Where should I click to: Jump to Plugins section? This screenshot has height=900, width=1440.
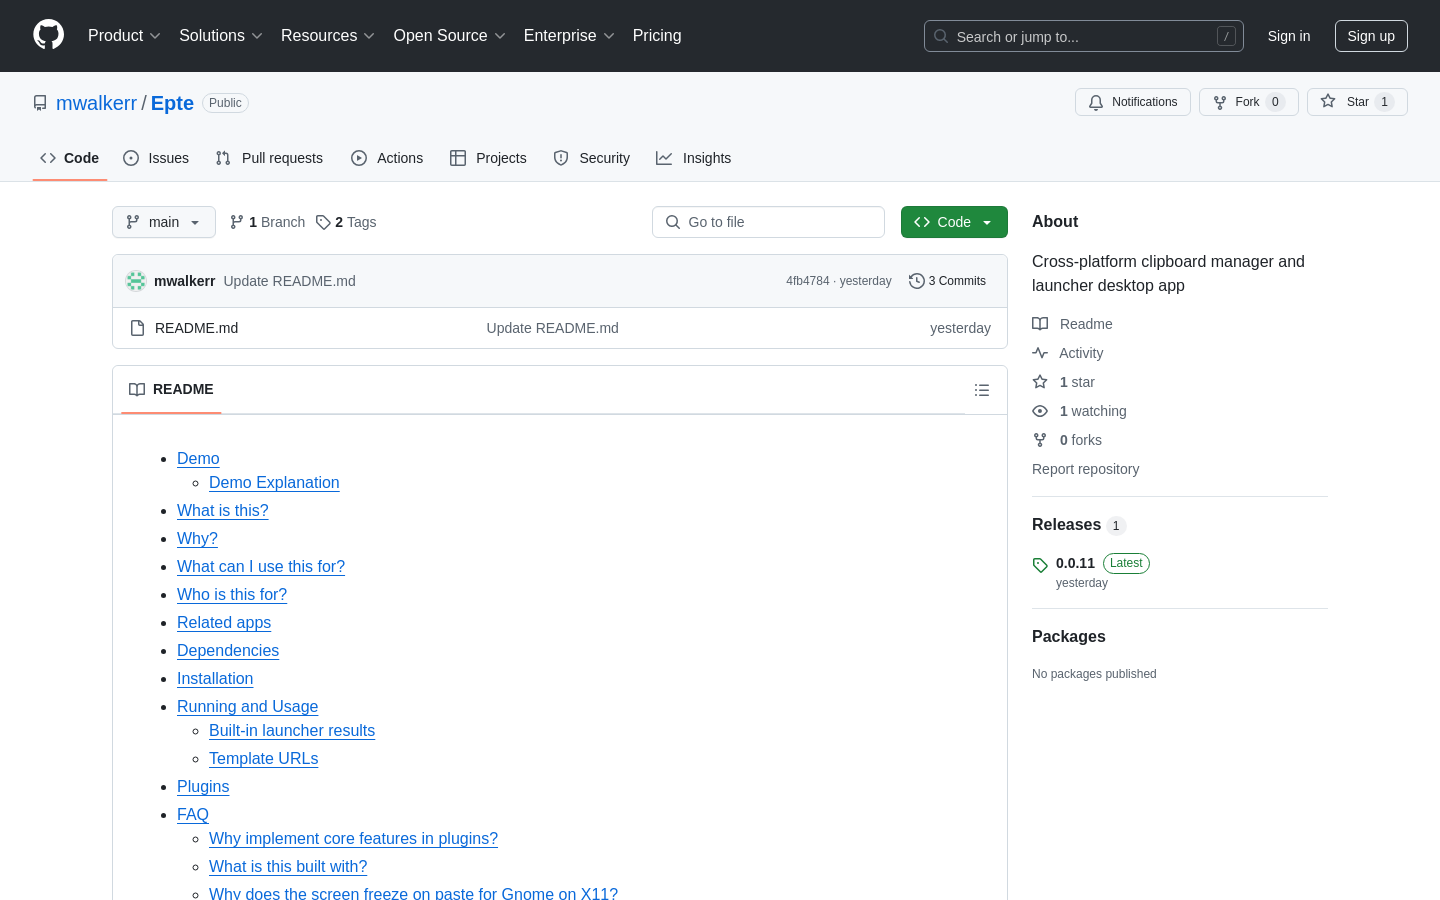203,786
